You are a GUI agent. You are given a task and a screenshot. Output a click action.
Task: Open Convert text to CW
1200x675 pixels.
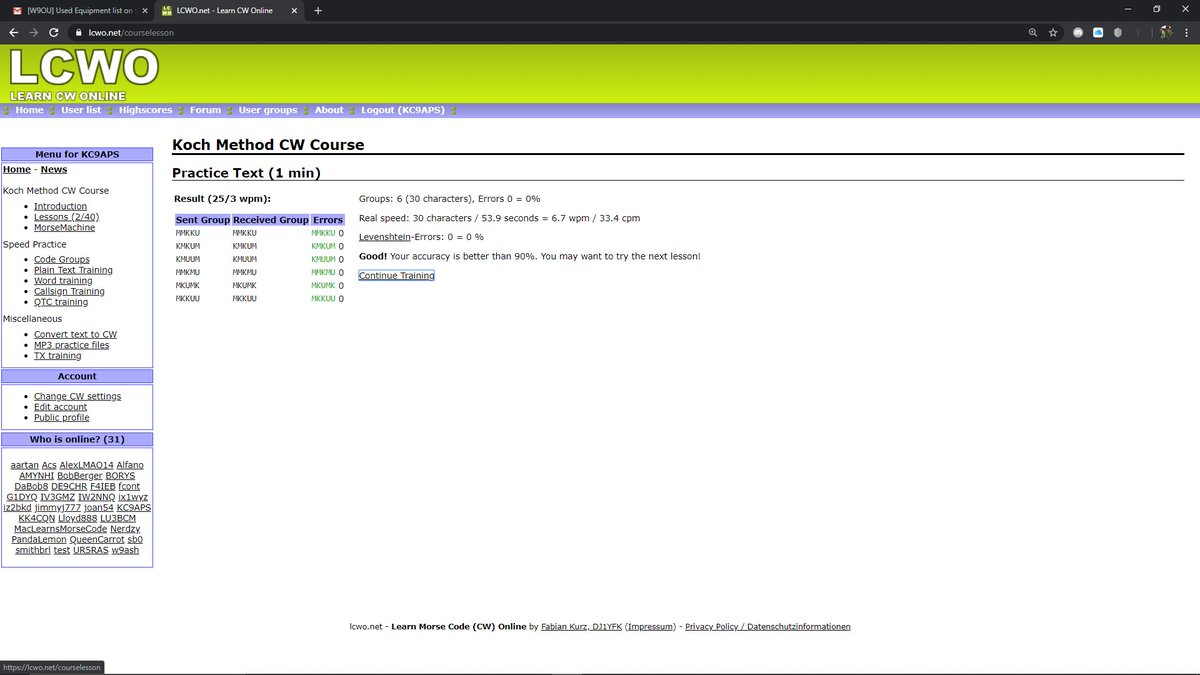[x=75, y=334]
